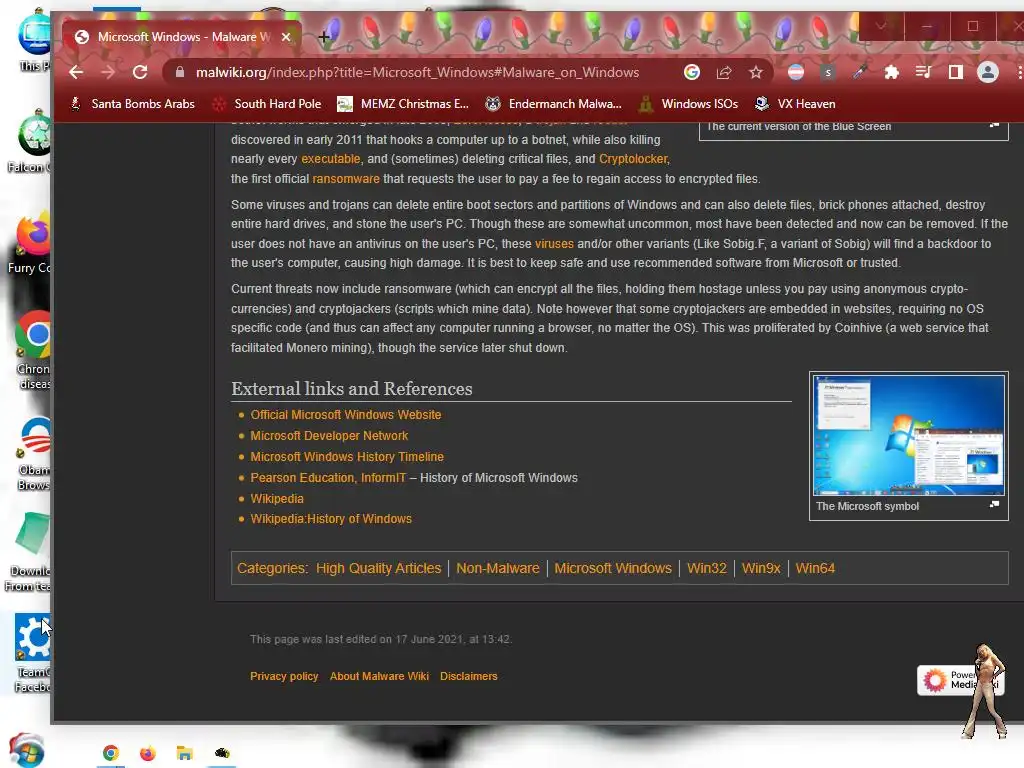
Task: Enlarge the Blue Screen caption image icon
Action: (x=994, y=124)
